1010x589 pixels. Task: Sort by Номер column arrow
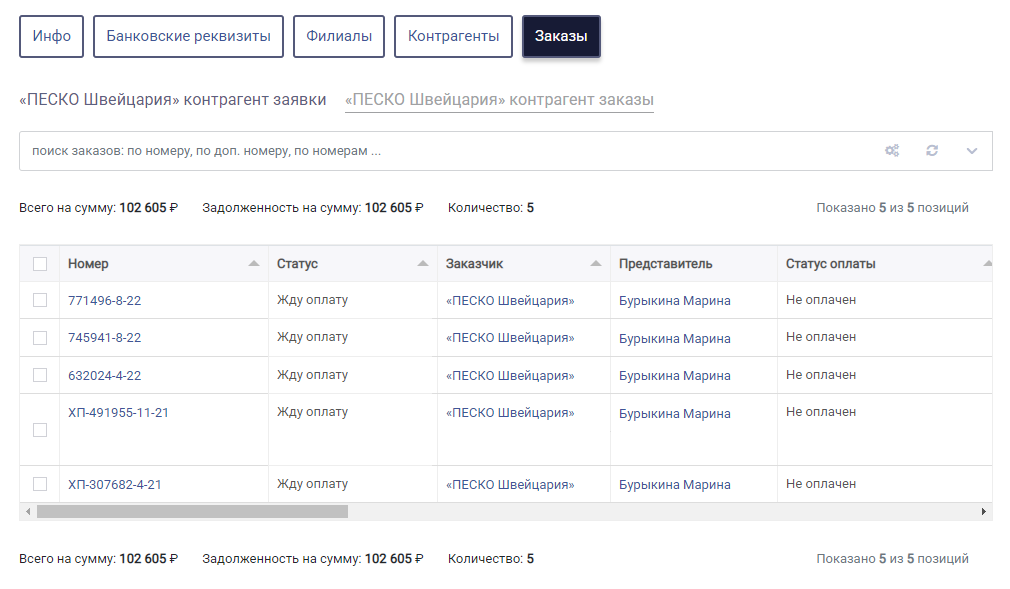[254, 264]
